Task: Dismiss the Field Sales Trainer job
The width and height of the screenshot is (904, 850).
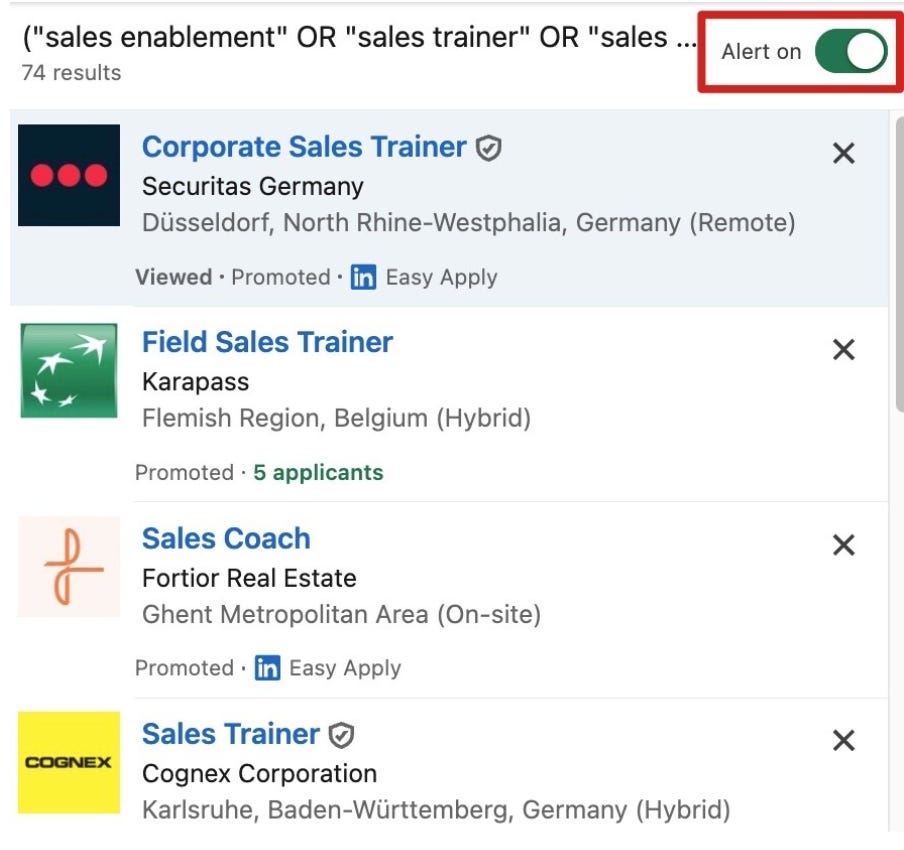Action: point(843,349)
